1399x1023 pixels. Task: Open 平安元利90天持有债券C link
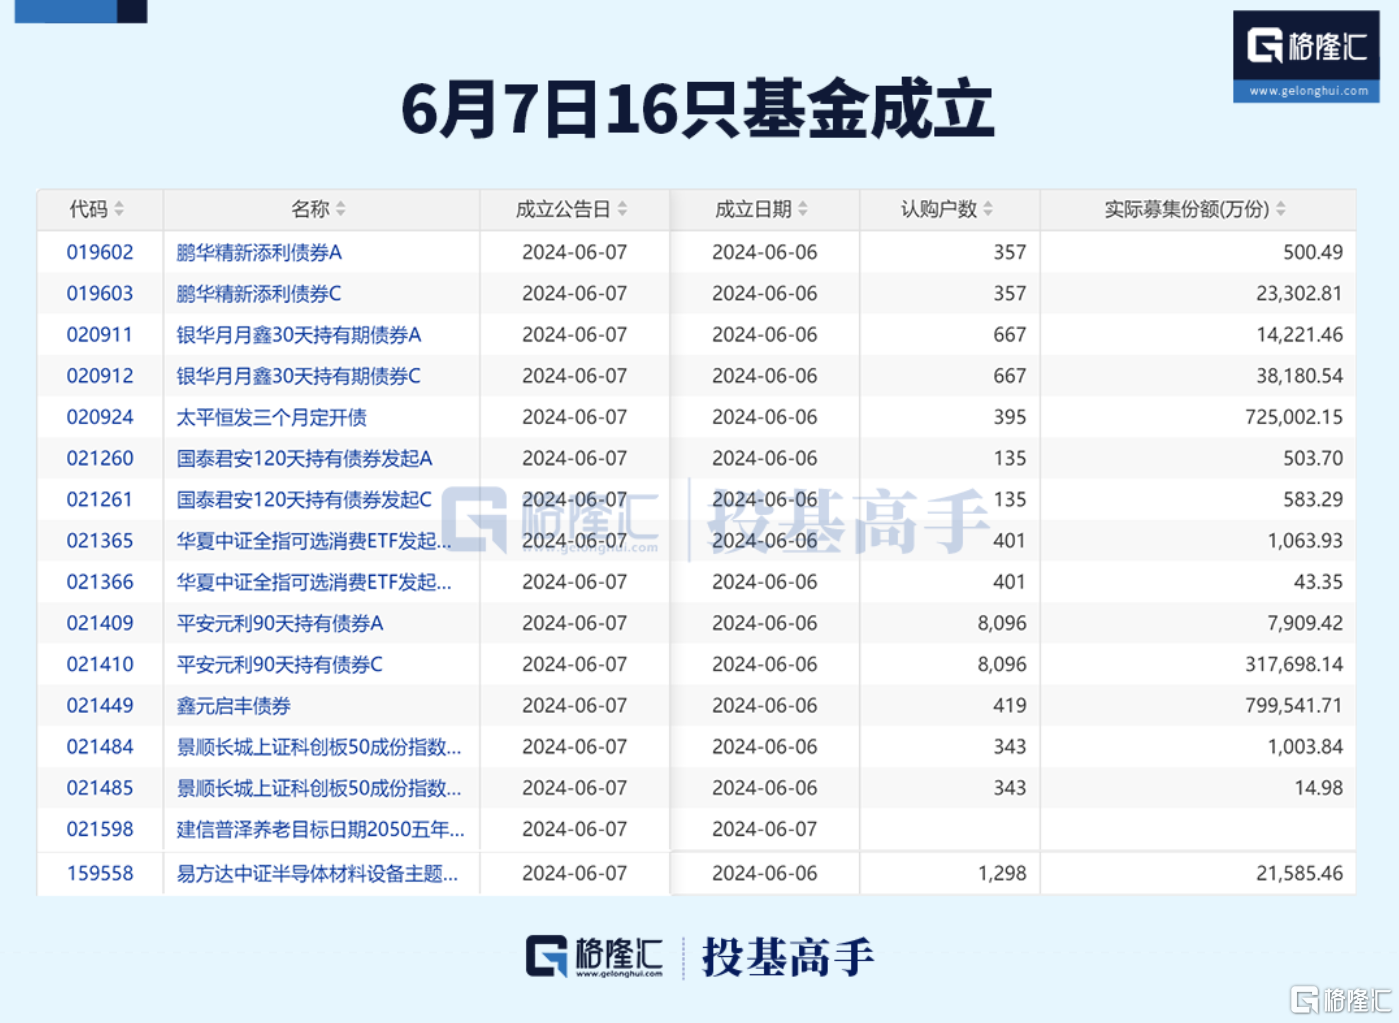(280, 664)
